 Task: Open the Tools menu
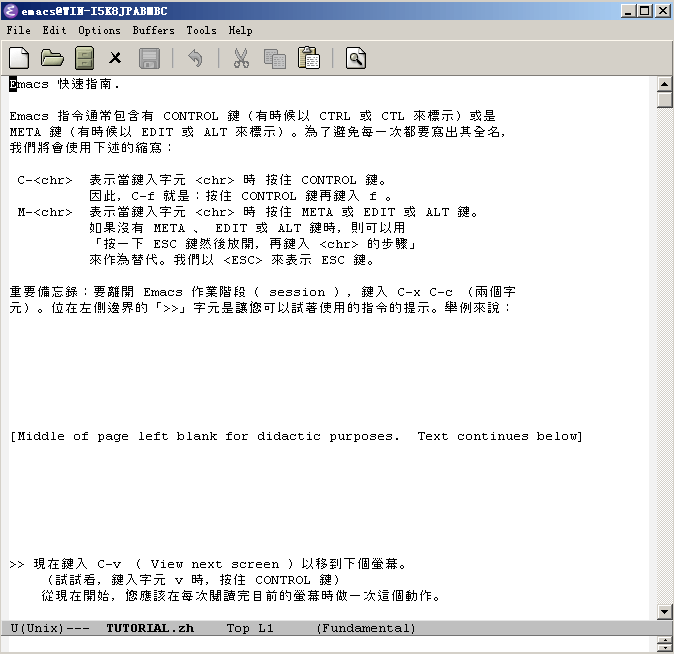(x=201, y=31)
